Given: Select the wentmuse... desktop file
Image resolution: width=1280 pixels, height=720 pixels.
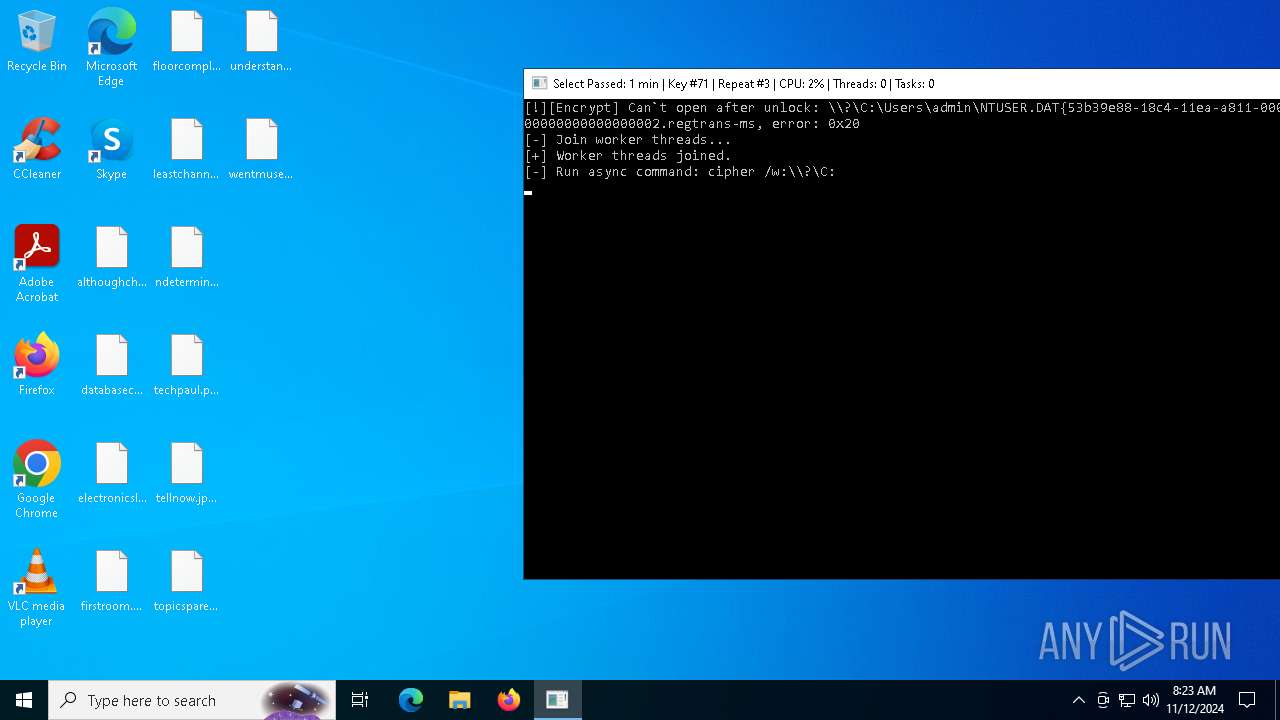Looking at the screenshot, I should click(x=261, y=150).
